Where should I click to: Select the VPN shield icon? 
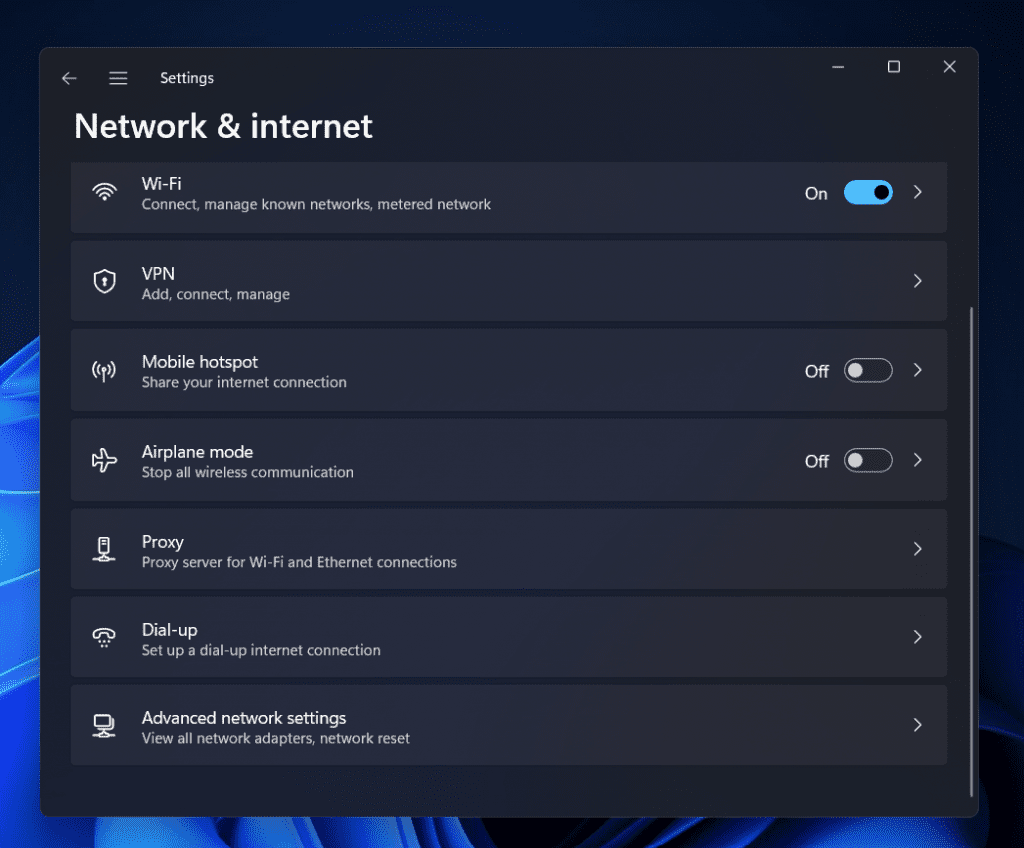[104, 281]
